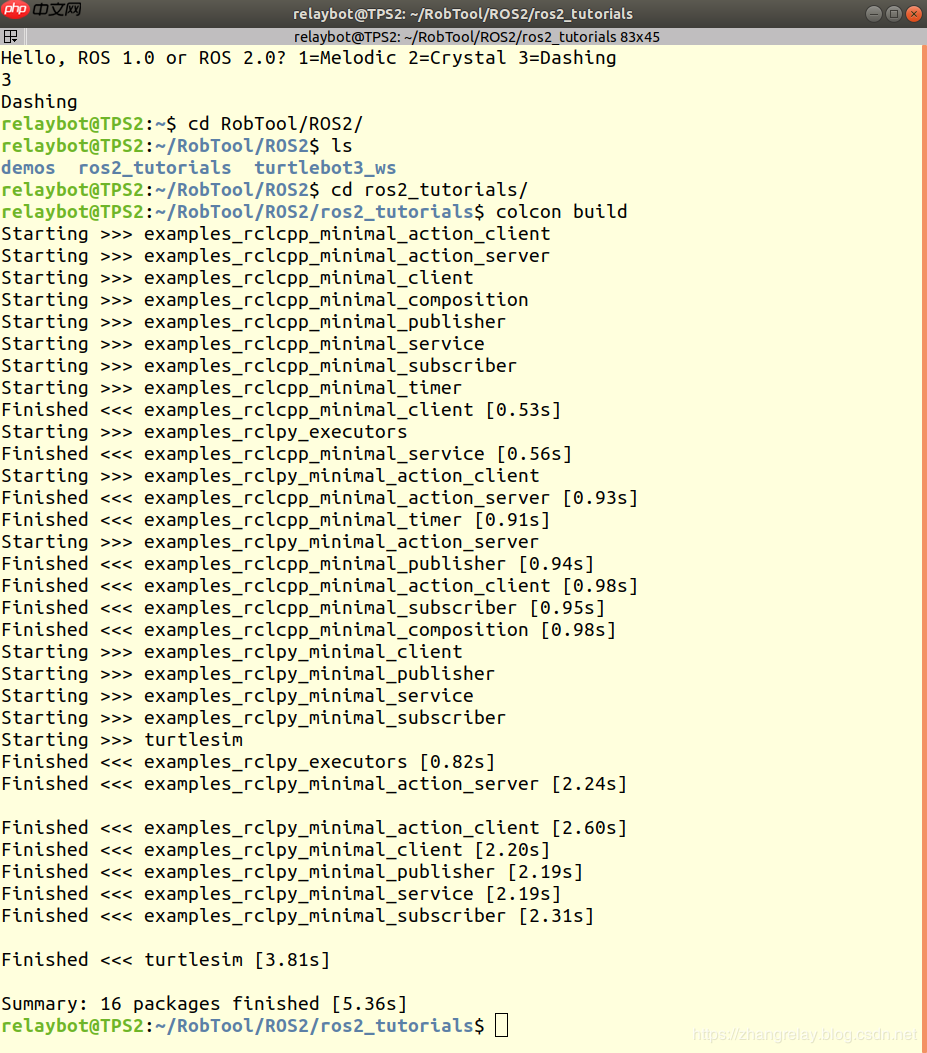Click the demos directory name
Screen dimensions: 927x1053
(28, 168)
